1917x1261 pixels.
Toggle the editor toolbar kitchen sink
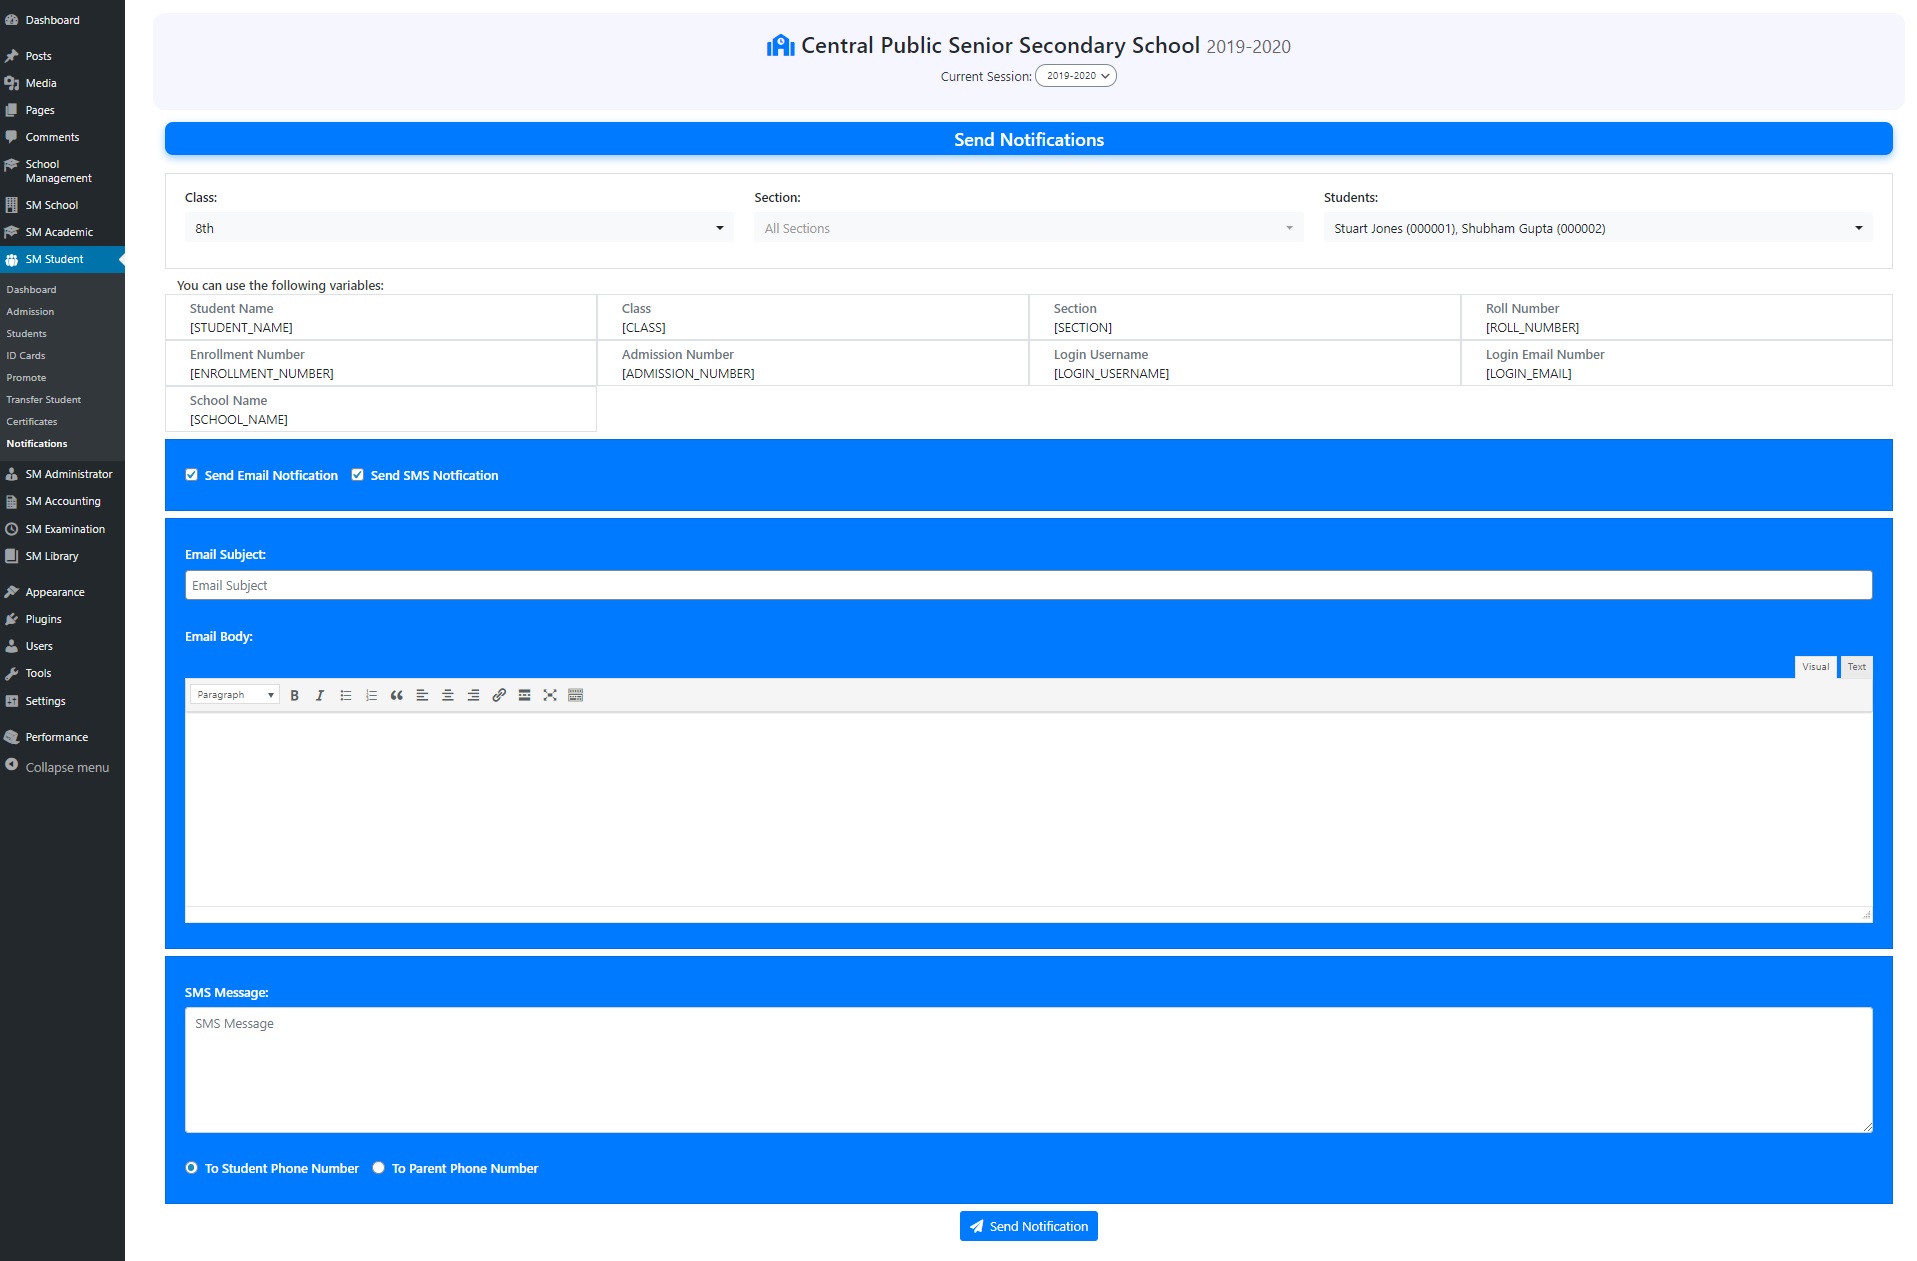pos(575,695)
